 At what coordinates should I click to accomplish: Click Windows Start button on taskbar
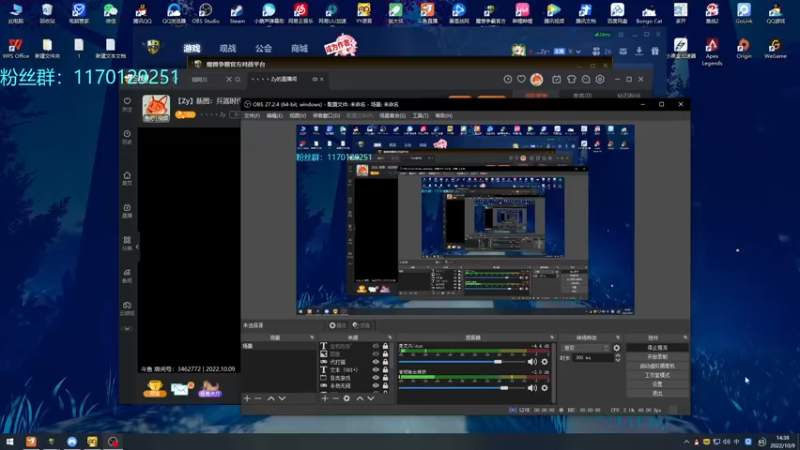10,442
